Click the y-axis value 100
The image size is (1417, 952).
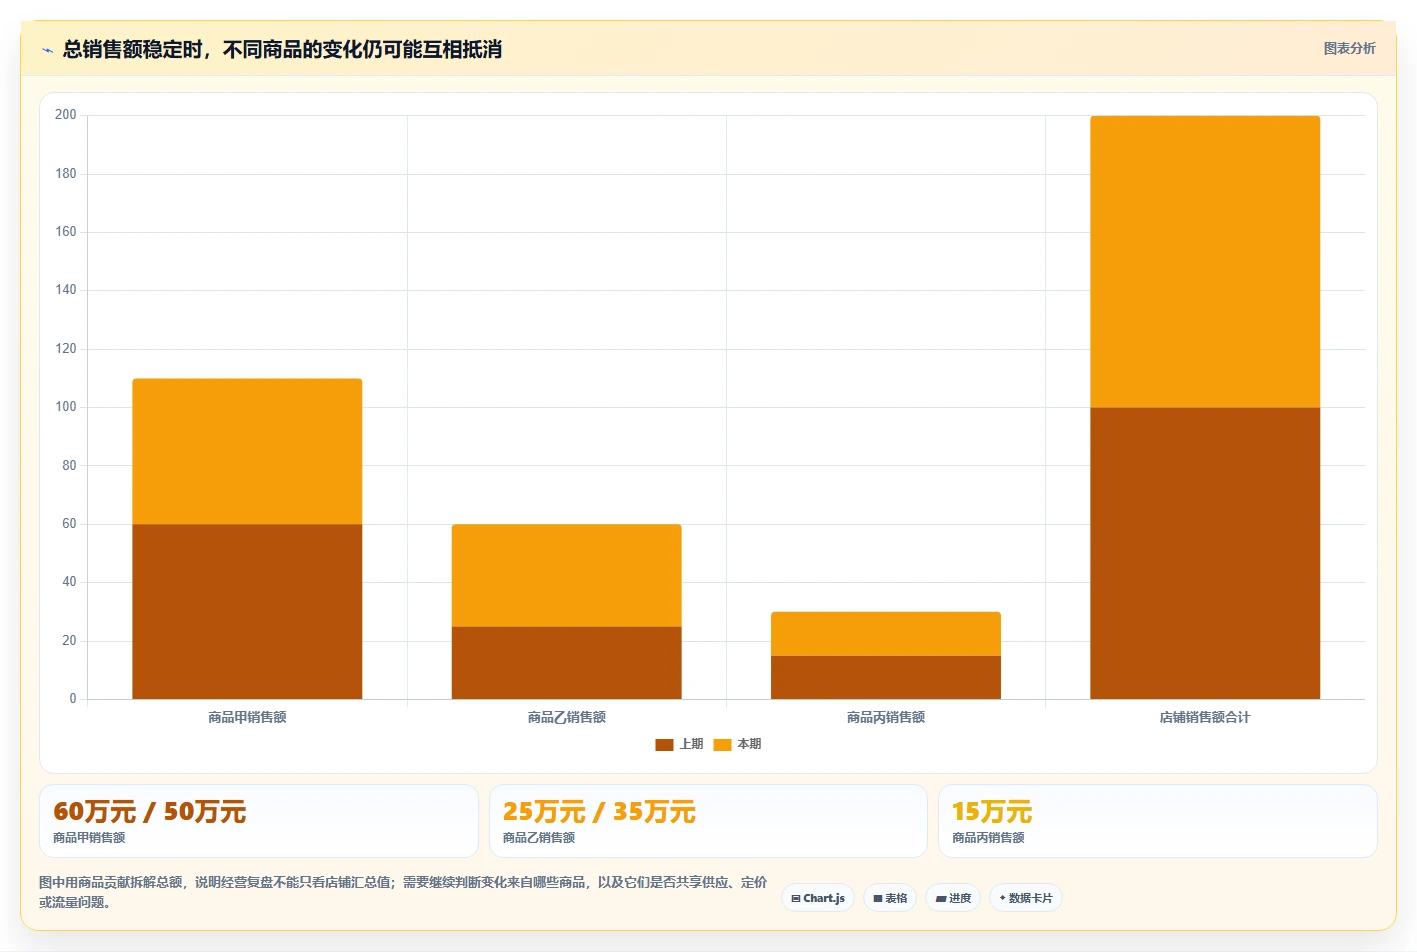tap(66, 407)
